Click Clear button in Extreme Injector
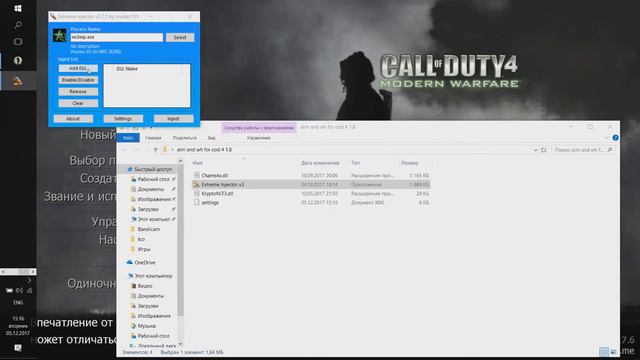This screenshot has width=640, height=360. pyautogui.click(x=78, y=103)
